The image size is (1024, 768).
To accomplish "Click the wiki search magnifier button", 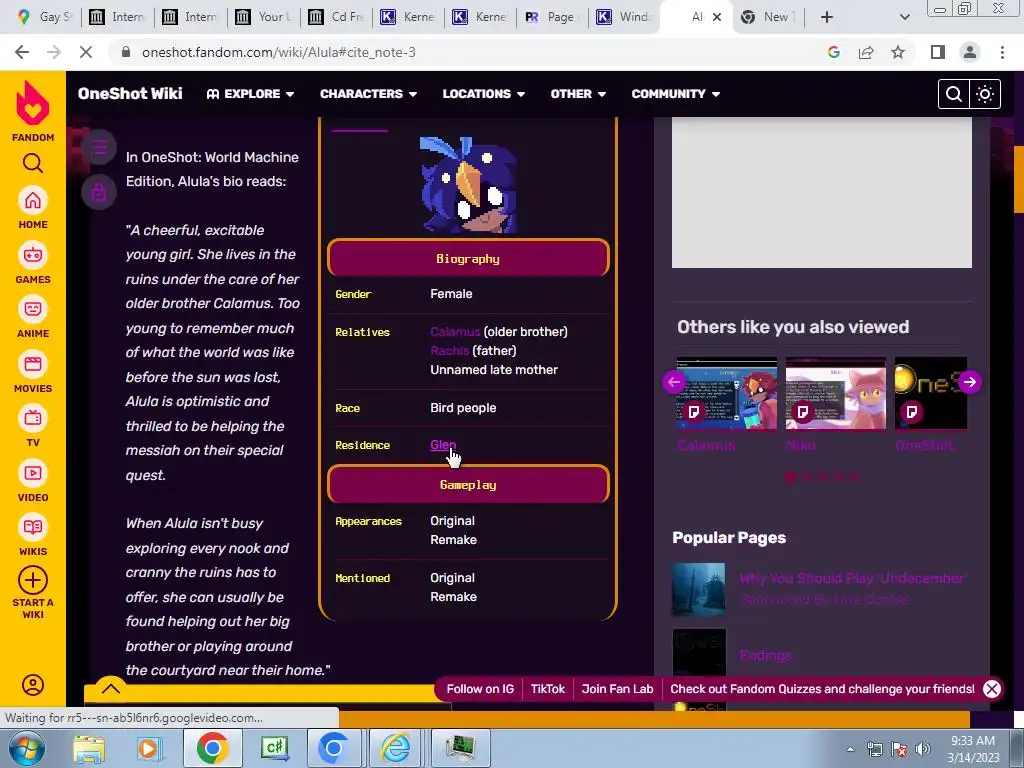I will point(953,94).
